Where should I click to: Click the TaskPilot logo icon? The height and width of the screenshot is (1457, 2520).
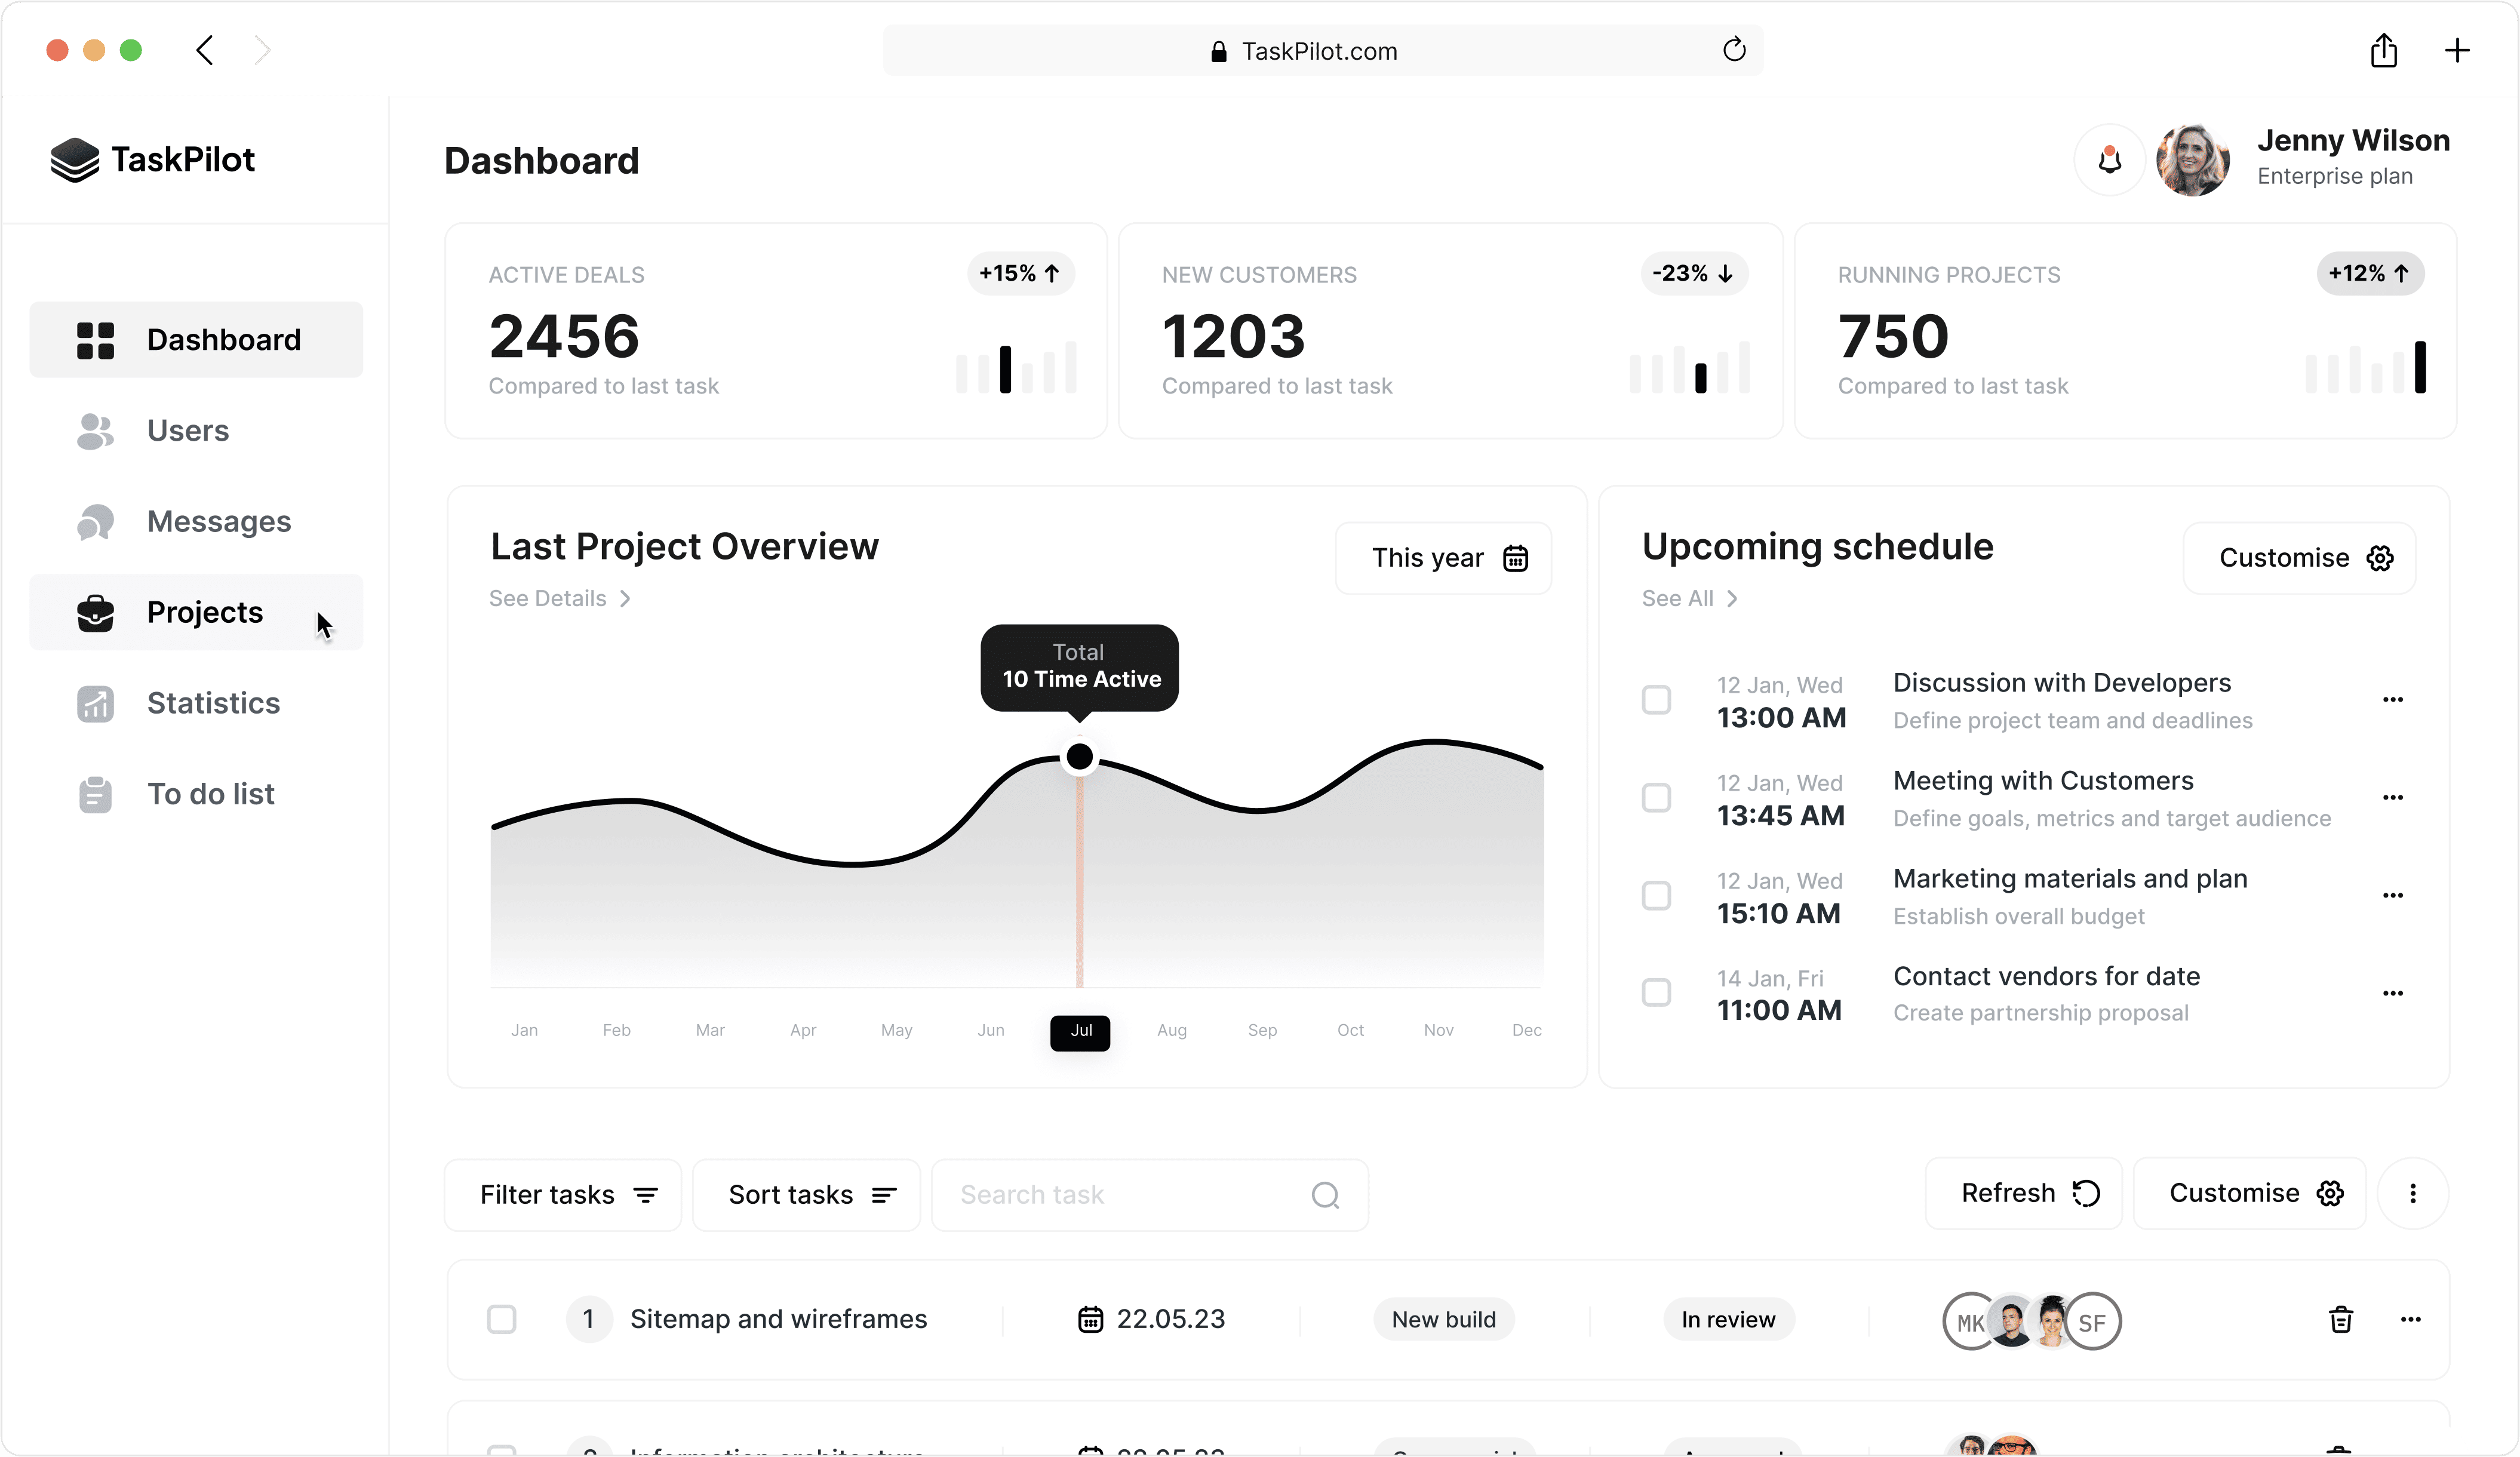75,160
